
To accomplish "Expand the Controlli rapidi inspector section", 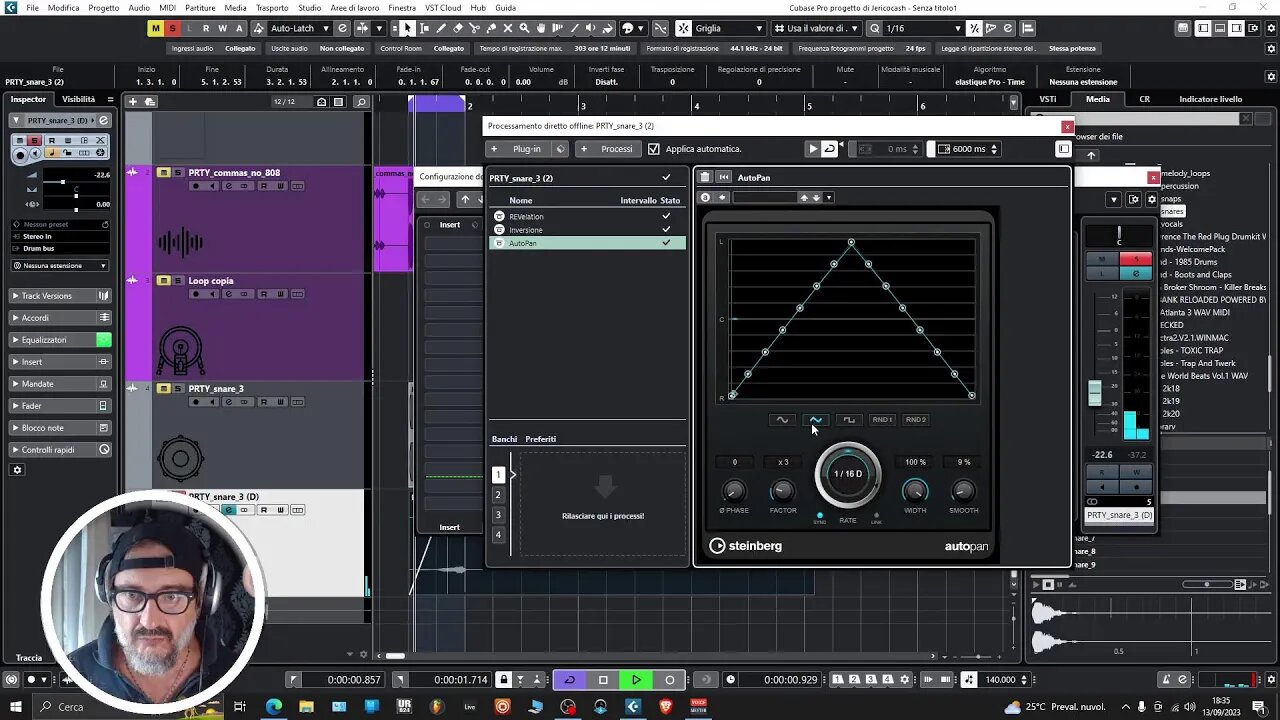I will click(x=60, y=450).
